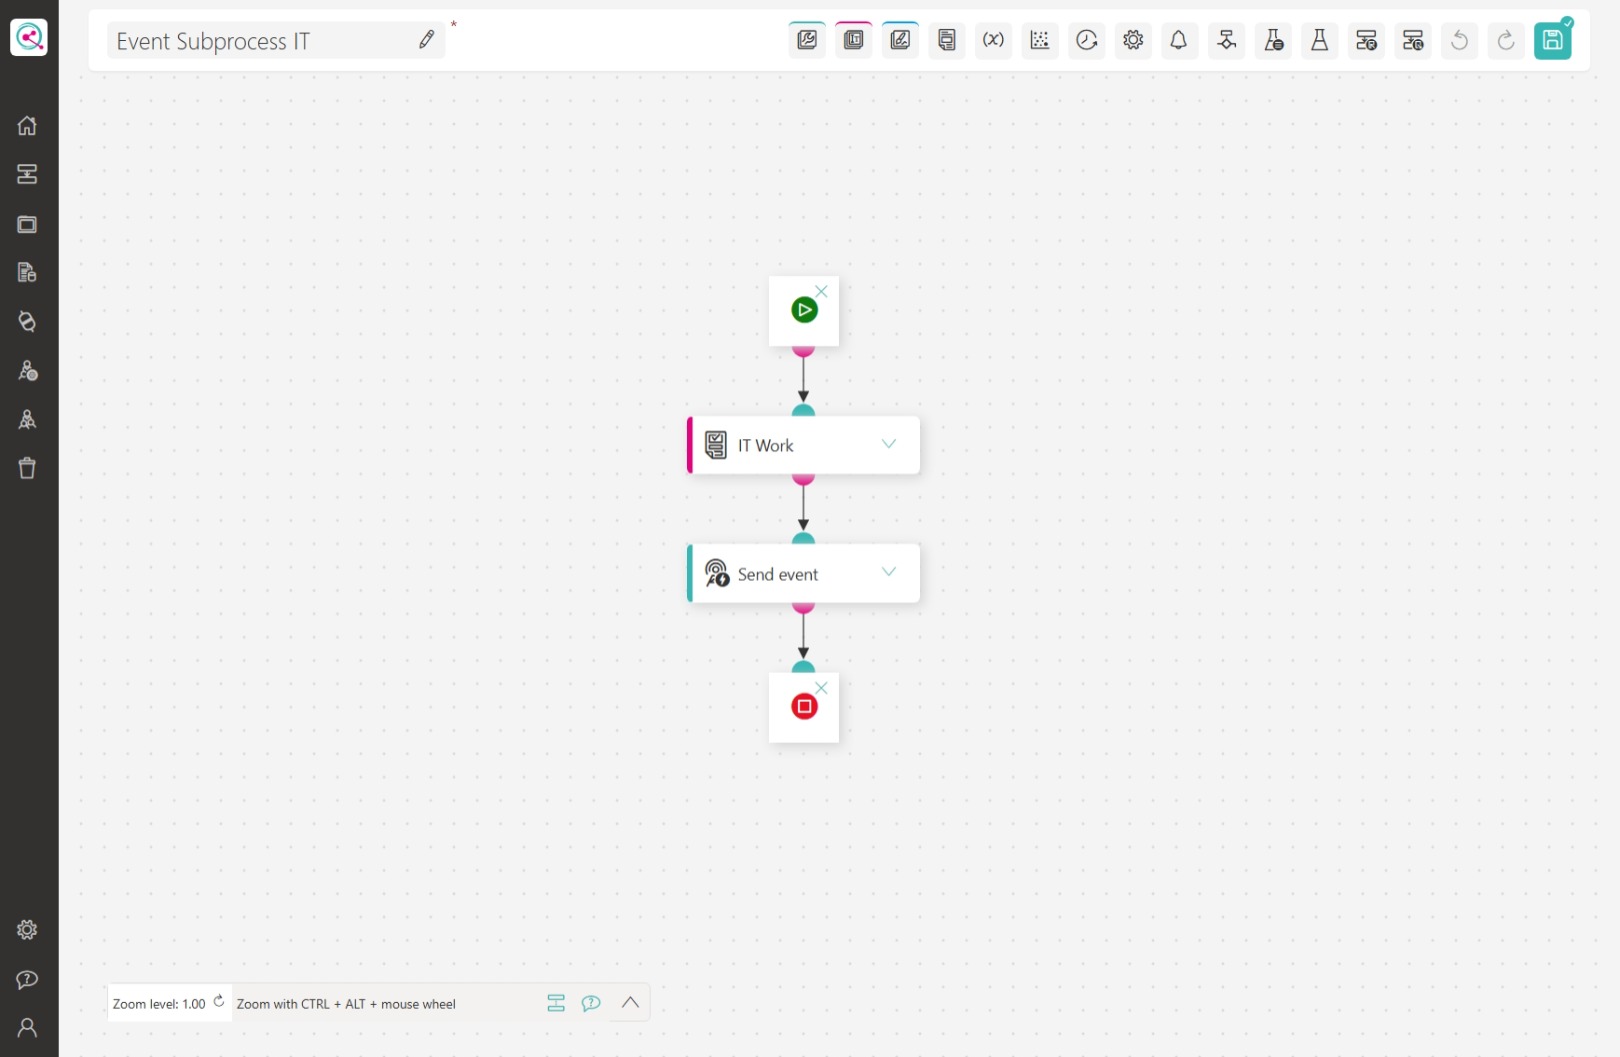This screenshot has width=1620, height=1057.
Task: Collapse the bottom bar with the up chevron
Action: coord(630,1002)
